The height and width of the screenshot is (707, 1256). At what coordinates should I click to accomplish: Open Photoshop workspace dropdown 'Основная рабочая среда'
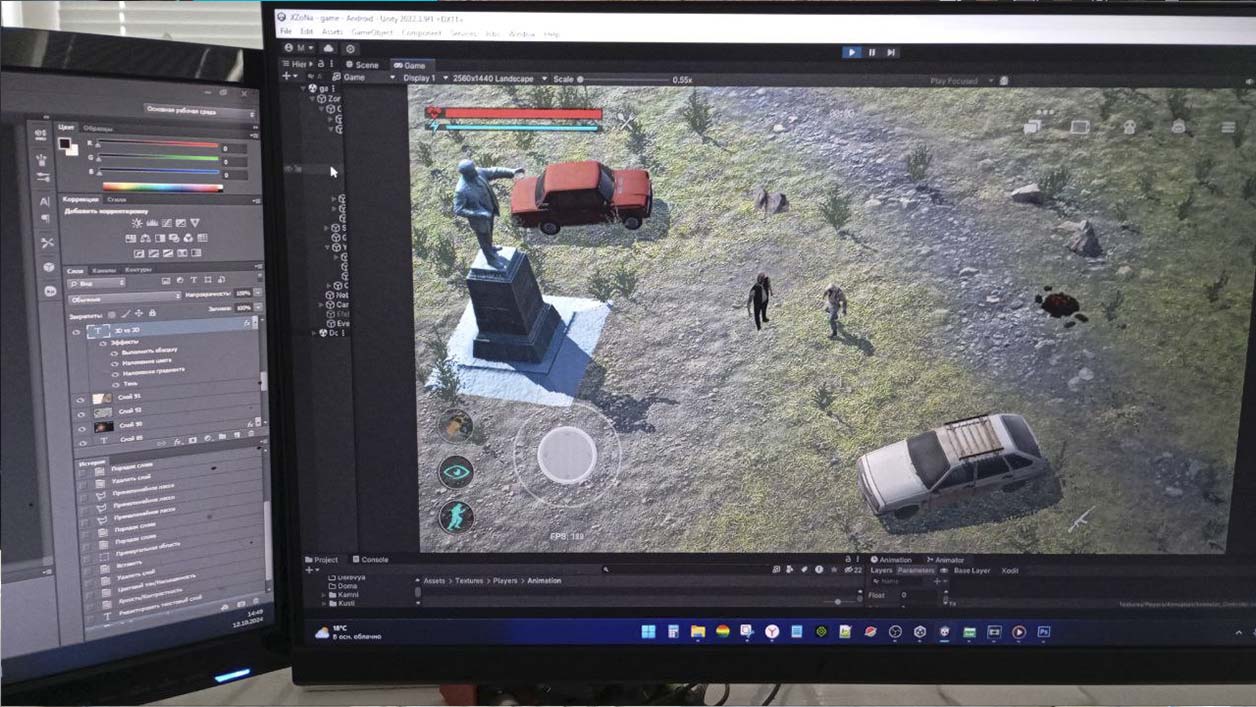(199, 111)
